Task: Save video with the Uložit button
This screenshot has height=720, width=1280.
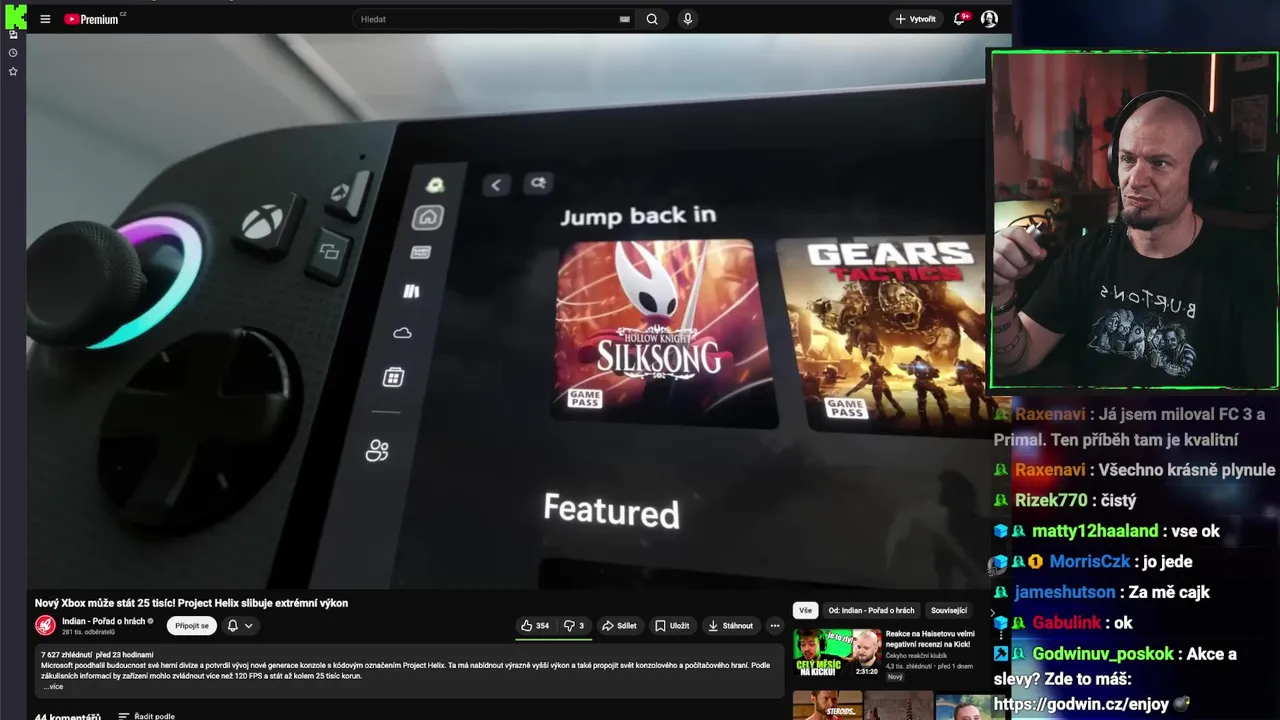Action: point(672,626)
